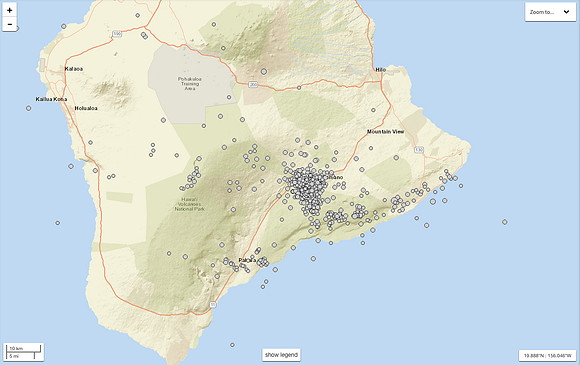Zoom in with the plus button
This screenshot has height=365, width=580.
pos(10,10)
